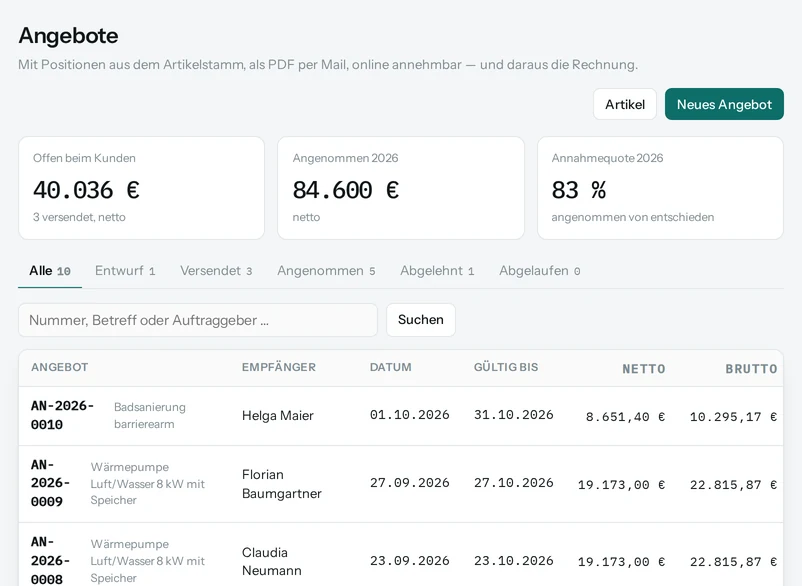Click the EMPFÄNGER column header
The height and width of the screenshot is (586, 802).
click(x=279, y=367)
